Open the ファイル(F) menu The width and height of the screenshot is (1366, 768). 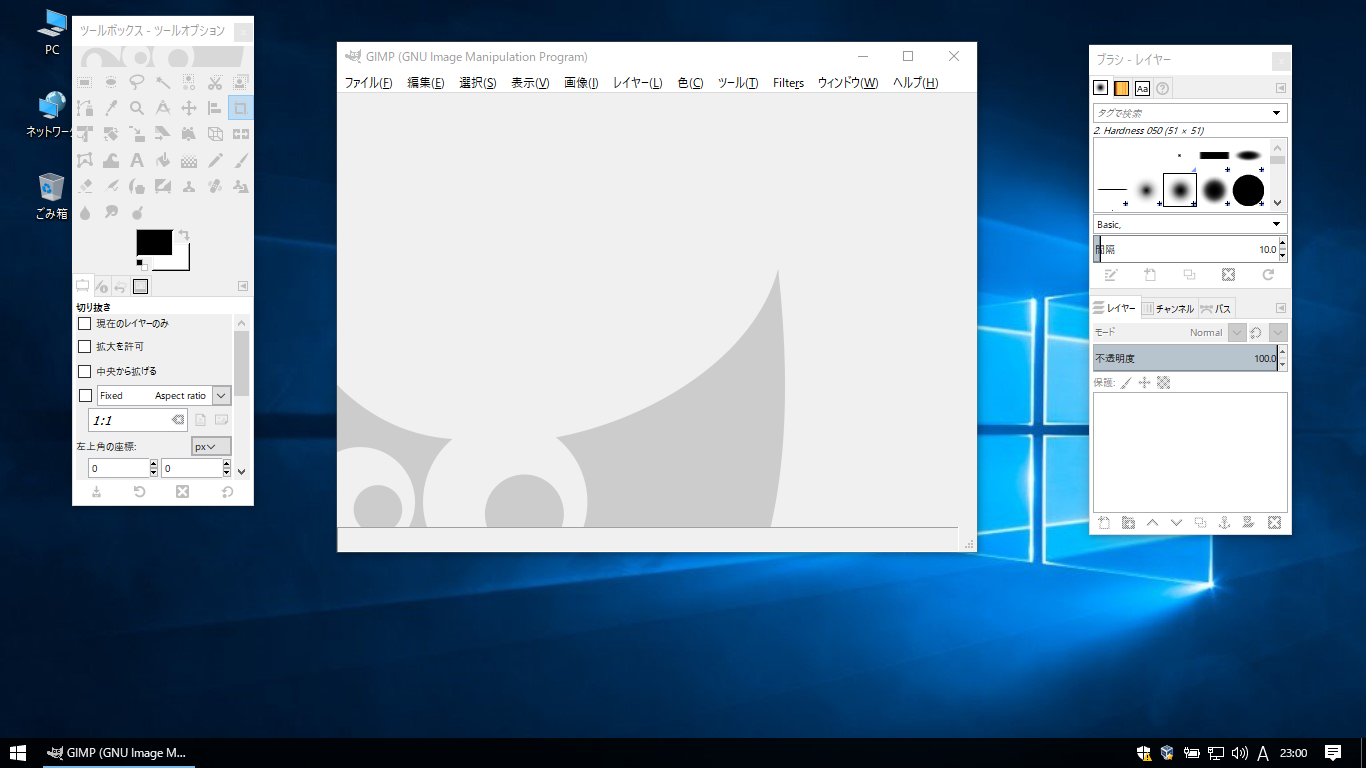tap(368, 83)
